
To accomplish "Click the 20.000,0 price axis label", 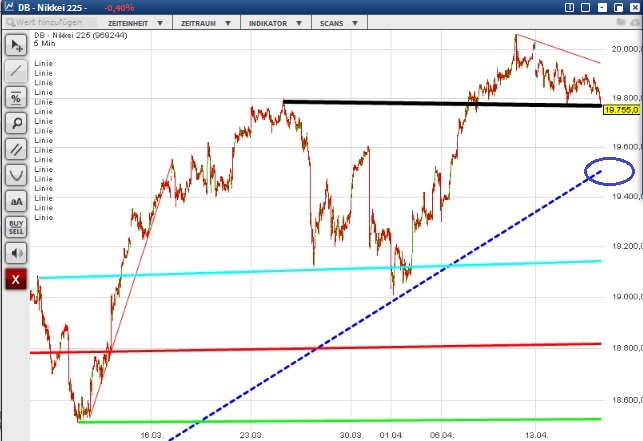I will click(x=626, y=49).
